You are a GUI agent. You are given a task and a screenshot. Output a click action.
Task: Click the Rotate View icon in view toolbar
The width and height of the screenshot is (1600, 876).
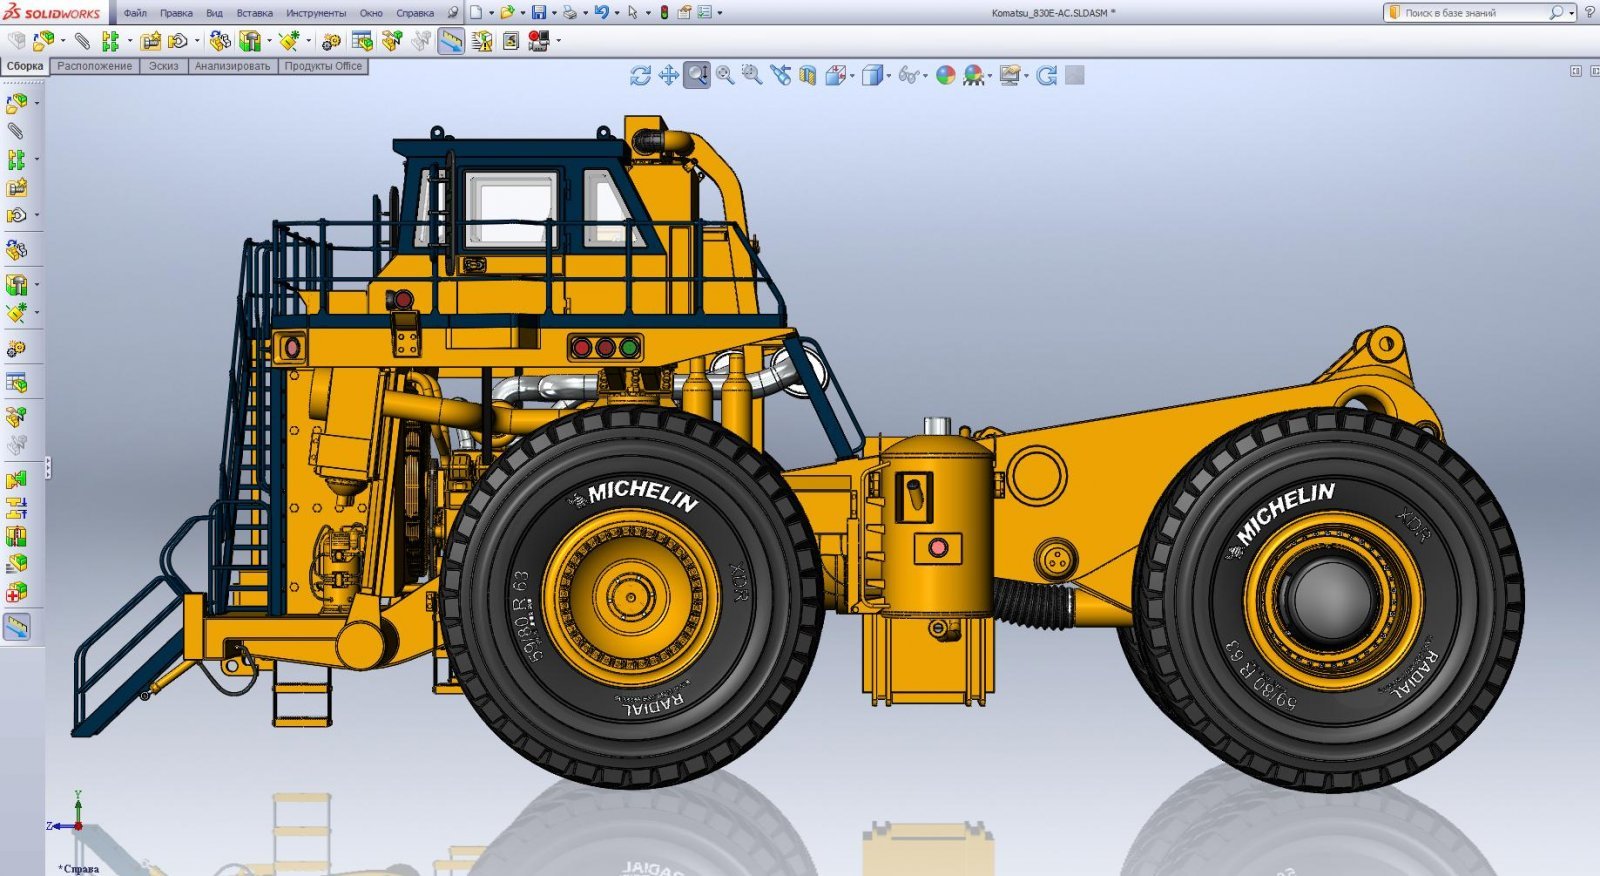point(640,76)
